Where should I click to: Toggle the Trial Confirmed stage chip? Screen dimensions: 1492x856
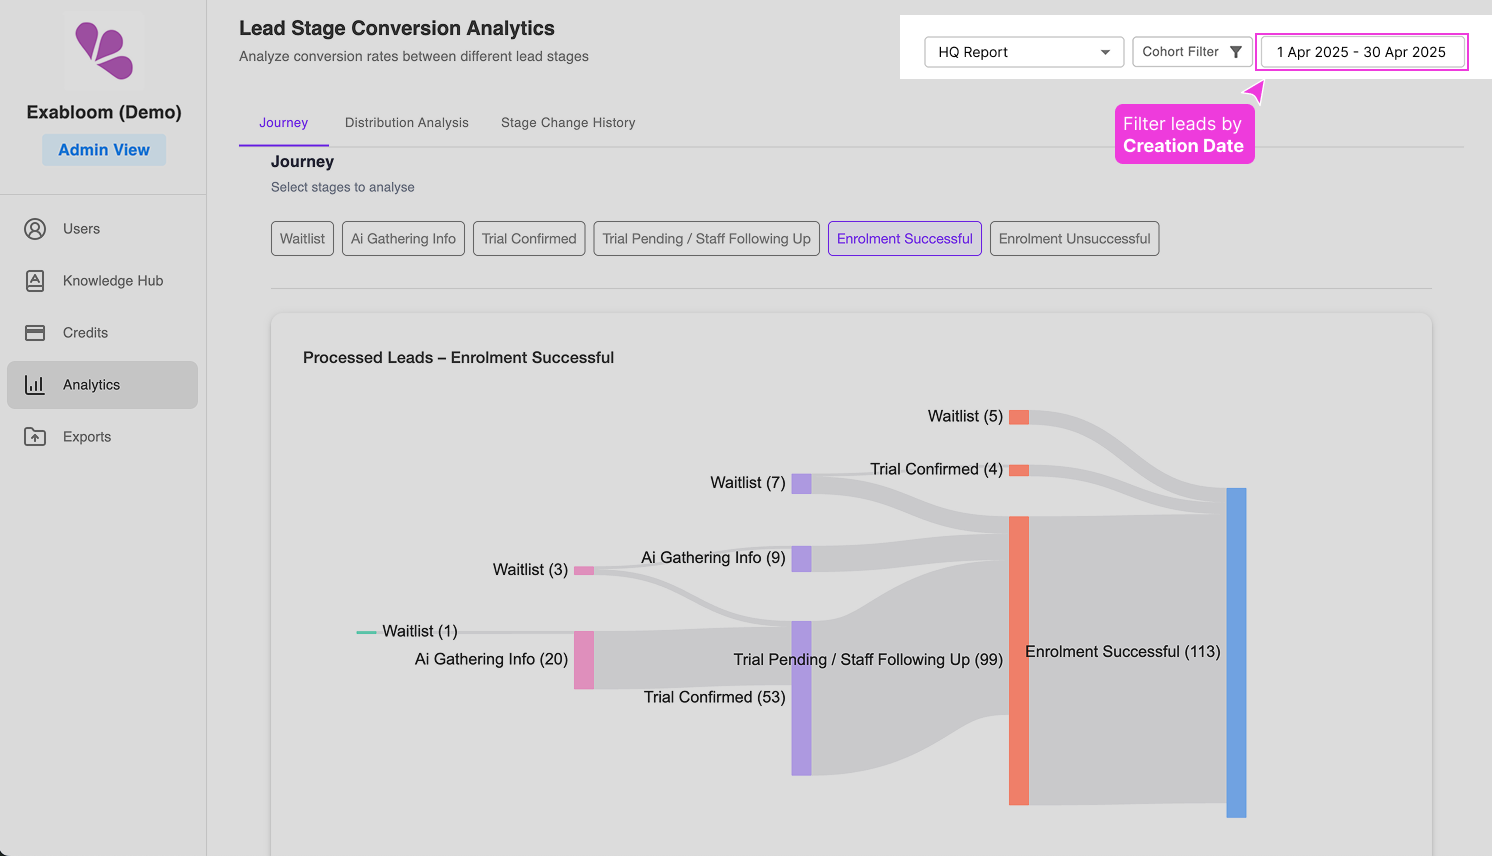529,239
